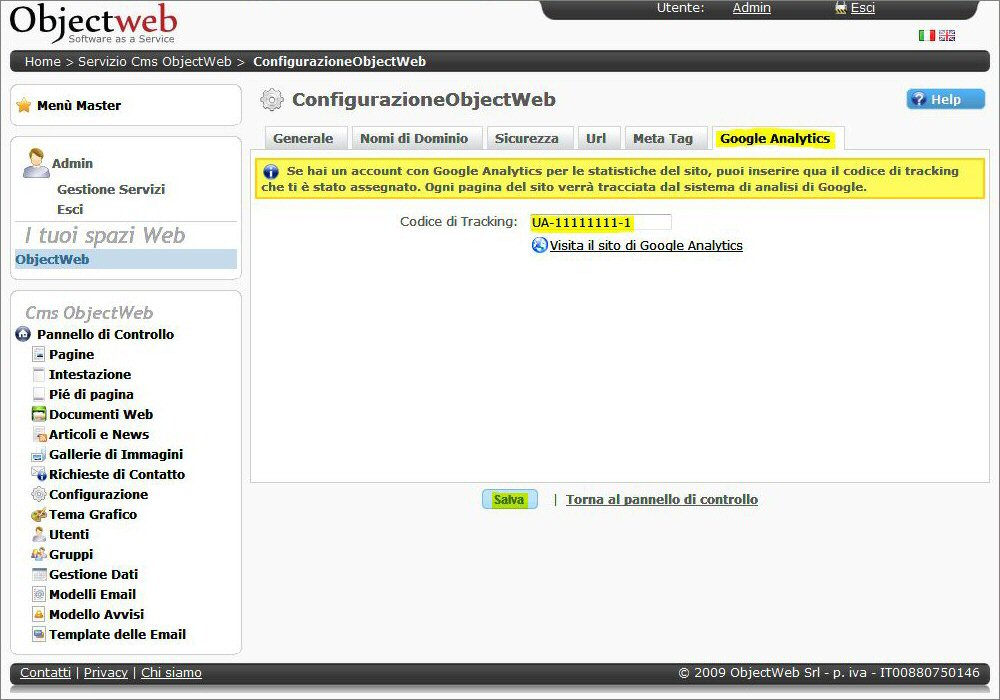Click the Pagine icon in the sidebar

[x=39, y=354]
